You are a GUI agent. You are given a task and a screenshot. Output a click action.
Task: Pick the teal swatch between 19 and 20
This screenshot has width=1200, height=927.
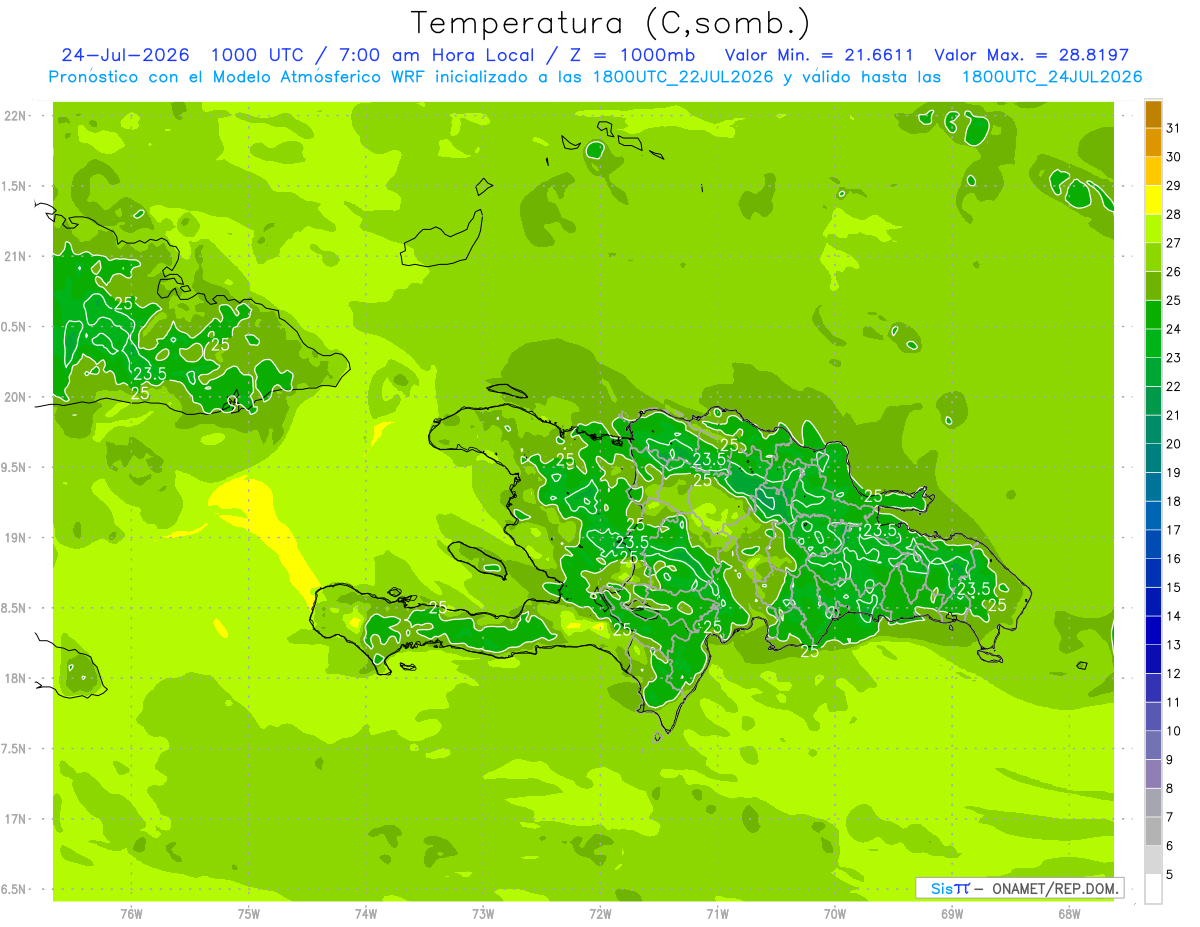(x=1153, y=459)
